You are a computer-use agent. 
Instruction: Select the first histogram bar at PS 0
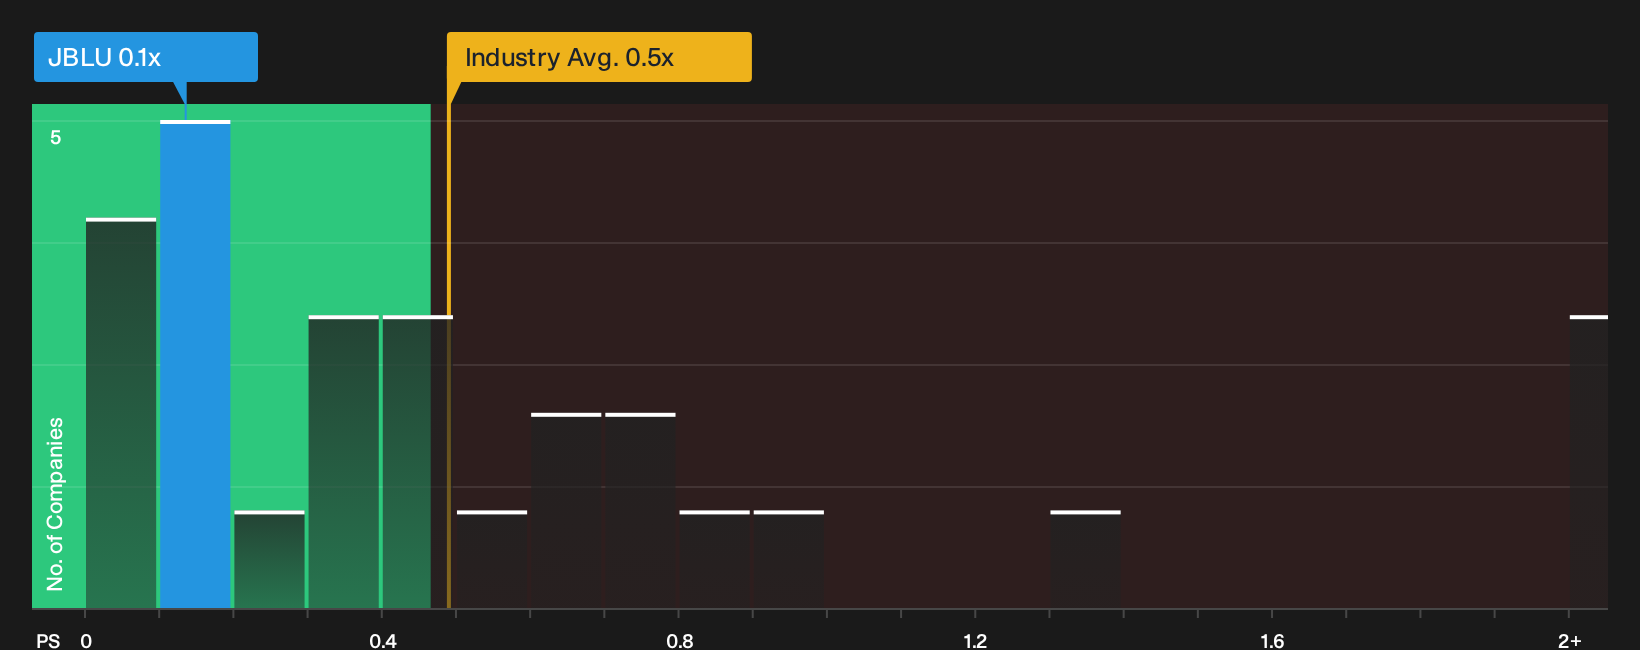[x=121, y=413]
